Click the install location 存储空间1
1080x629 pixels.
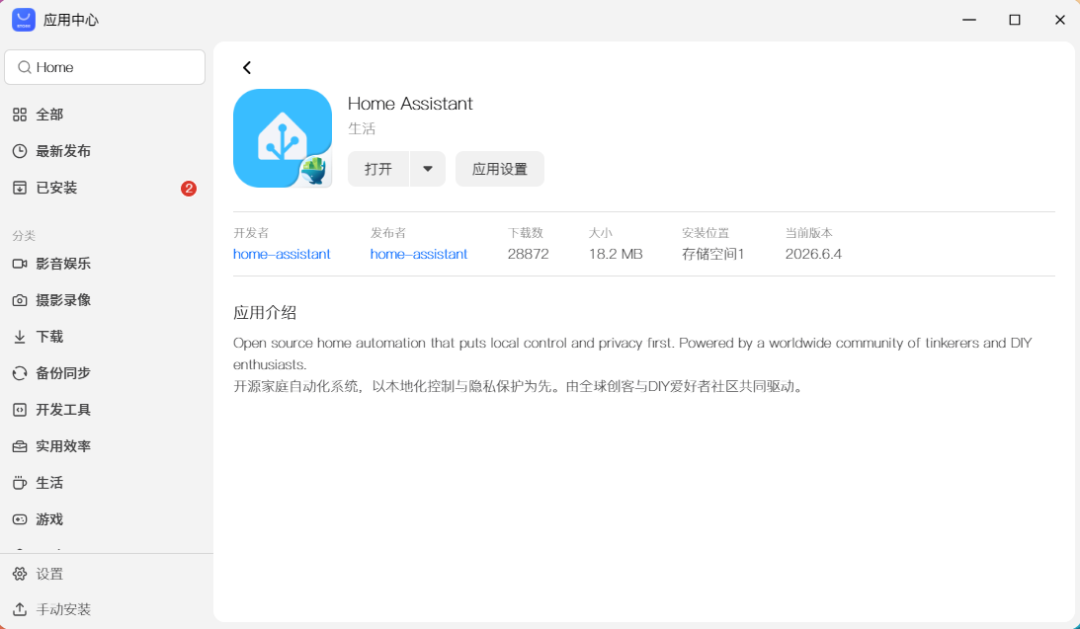(x=713, y=254)
